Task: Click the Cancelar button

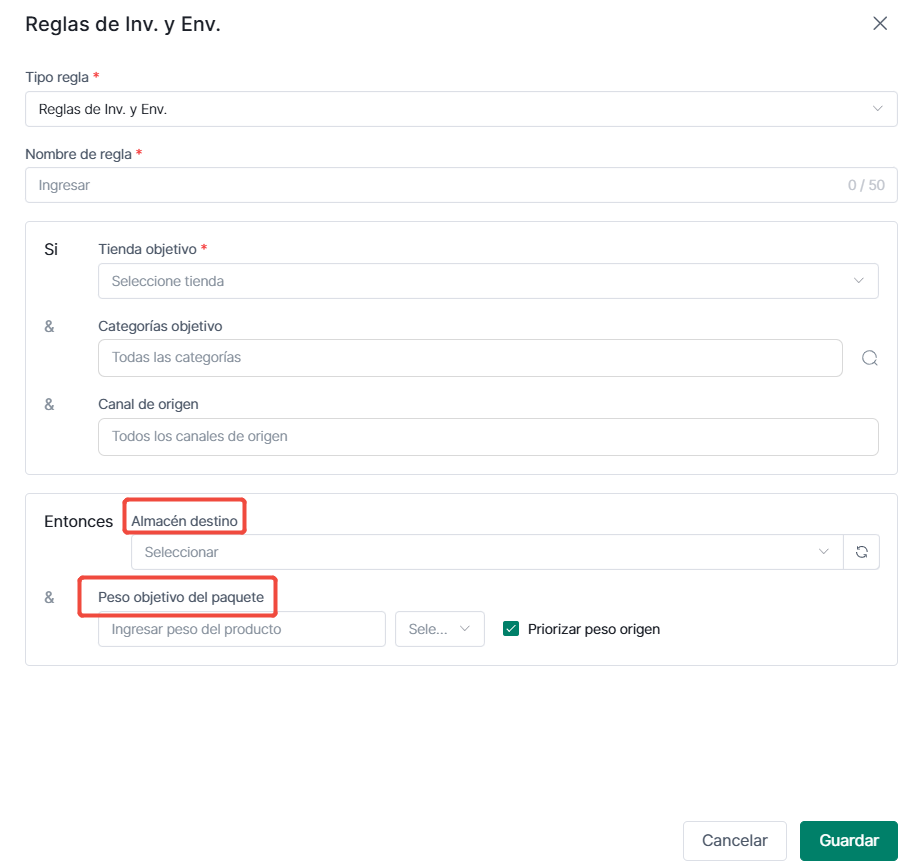Action: pyautogui.click(x=734, y=841)
